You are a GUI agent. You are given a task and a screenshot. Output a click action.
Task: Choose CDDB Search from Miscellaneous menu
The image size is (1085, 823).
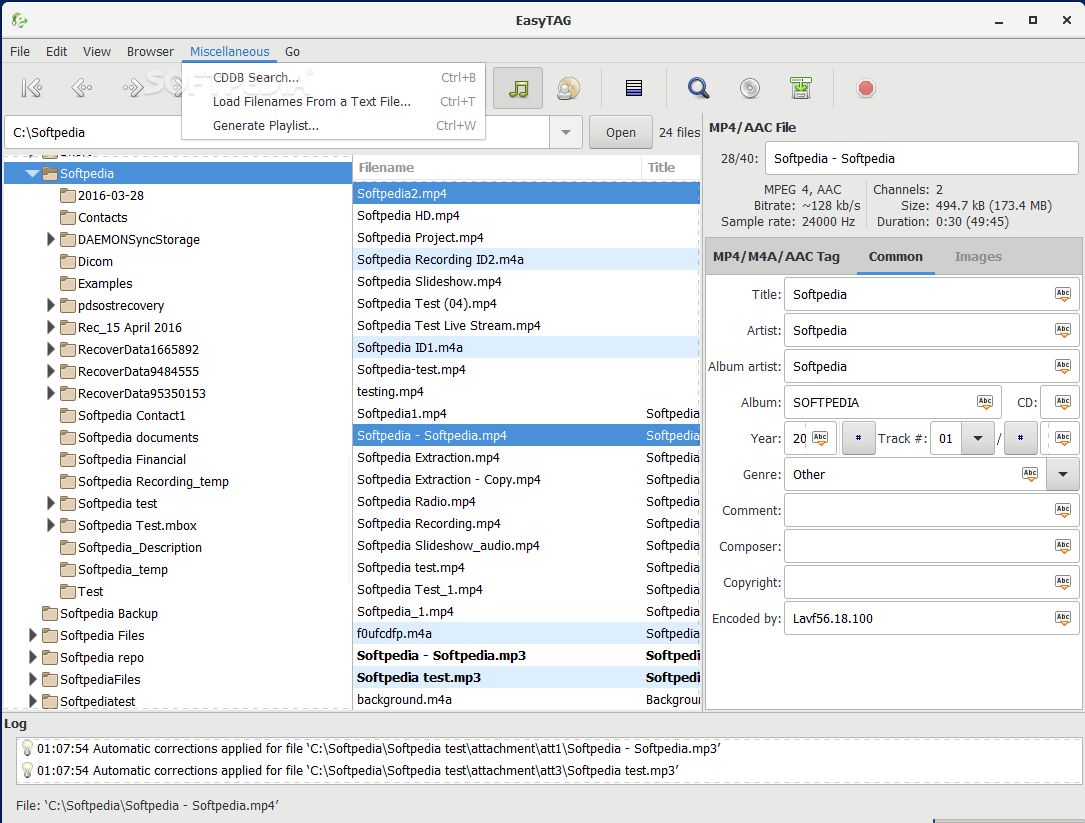click(x=334, y=78)
